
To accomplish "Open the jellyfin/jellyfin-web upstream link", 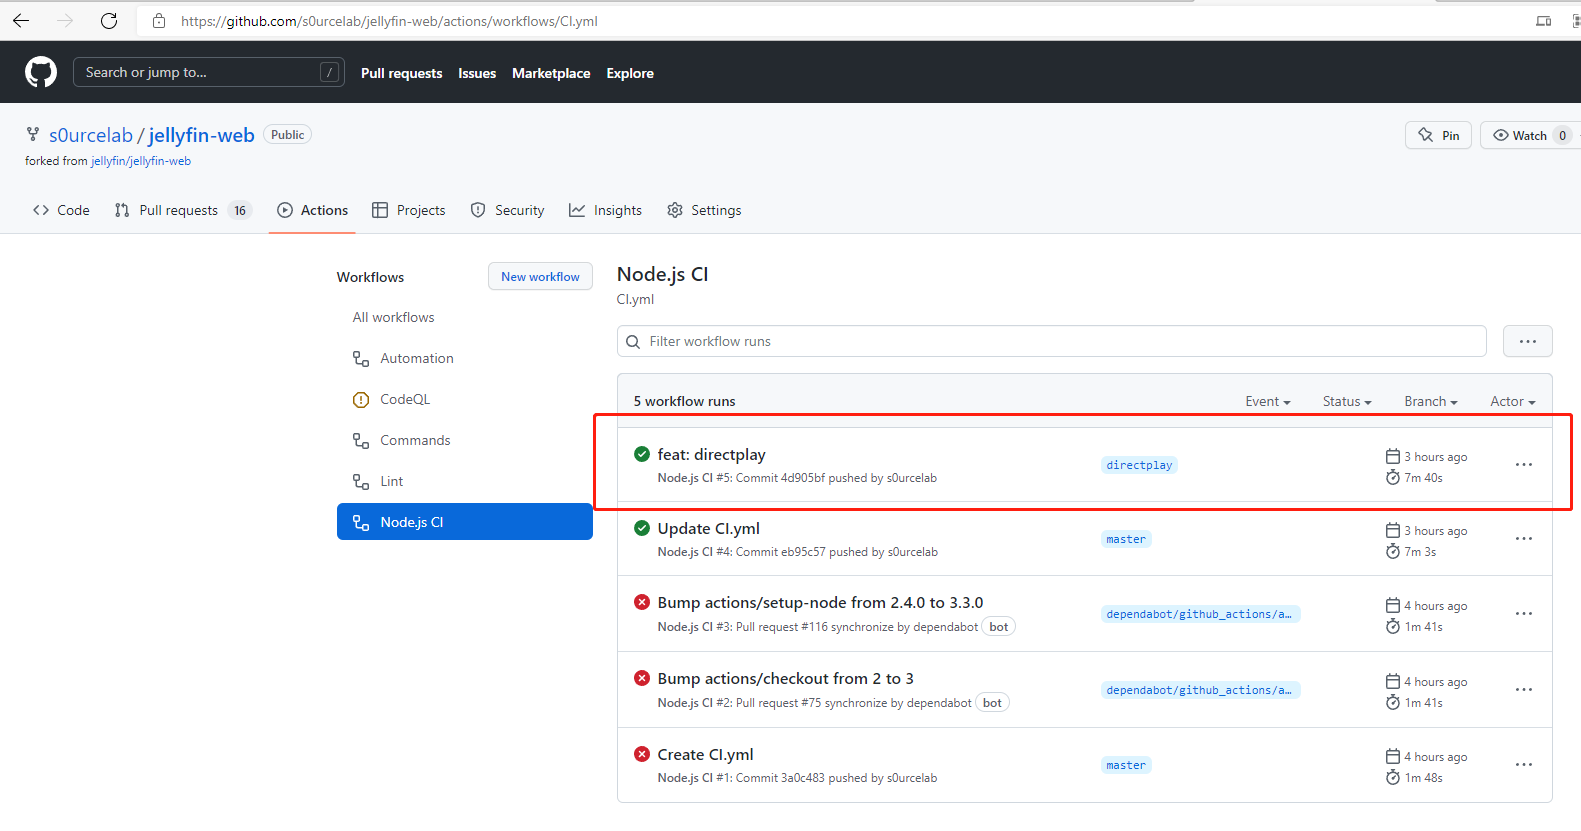I will (141, 161).
